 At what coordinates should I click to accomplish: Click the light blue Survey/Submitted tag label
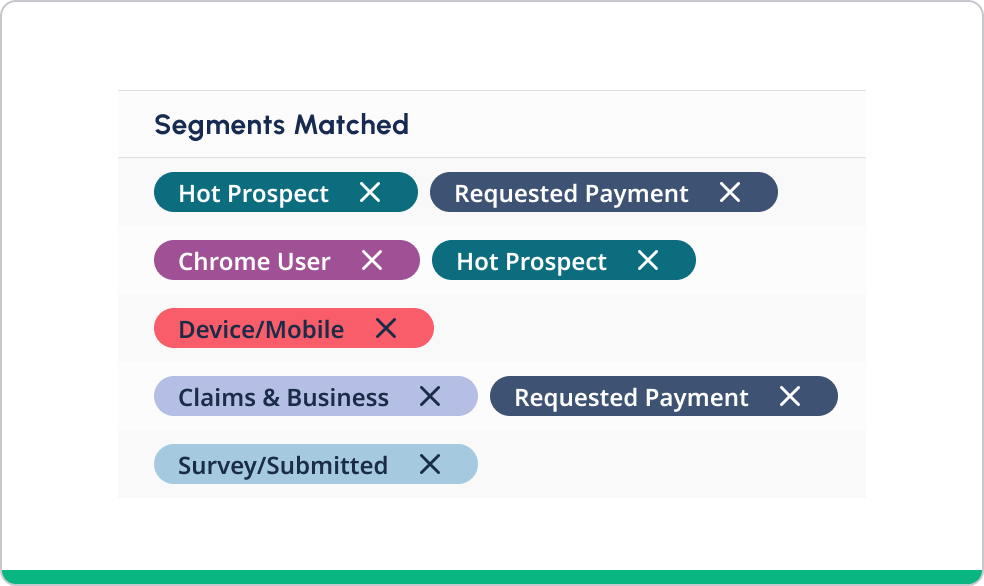point(283,465)
